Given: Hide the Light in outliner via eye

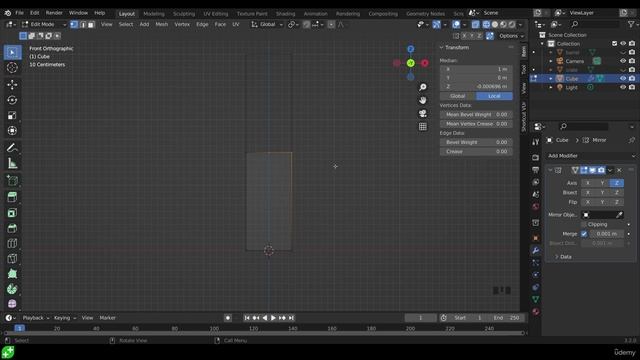Looking at the screenshot, I should [x=623, y=87].
